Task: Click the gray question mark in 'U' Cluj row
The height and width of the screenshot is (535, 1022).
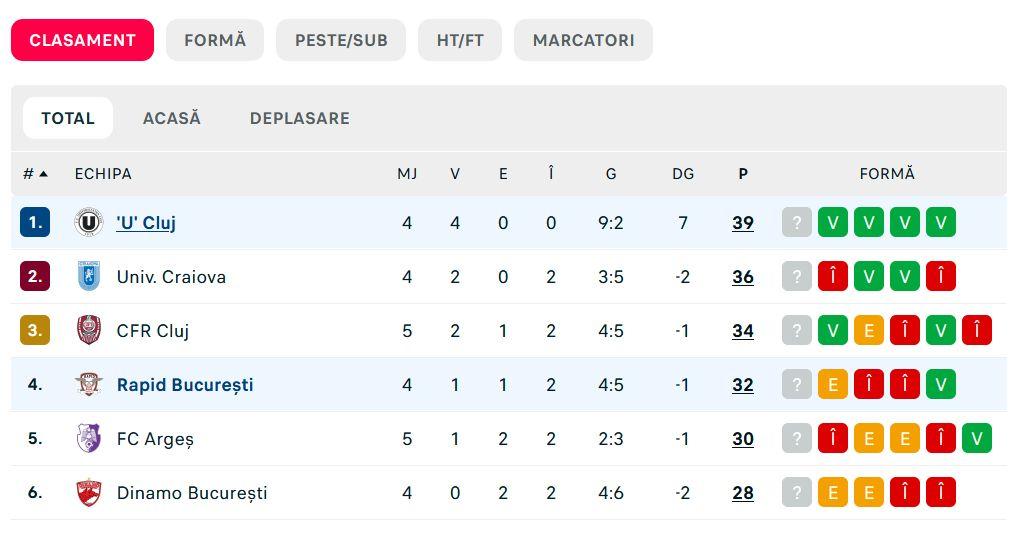Action: (x=796, y=222)
